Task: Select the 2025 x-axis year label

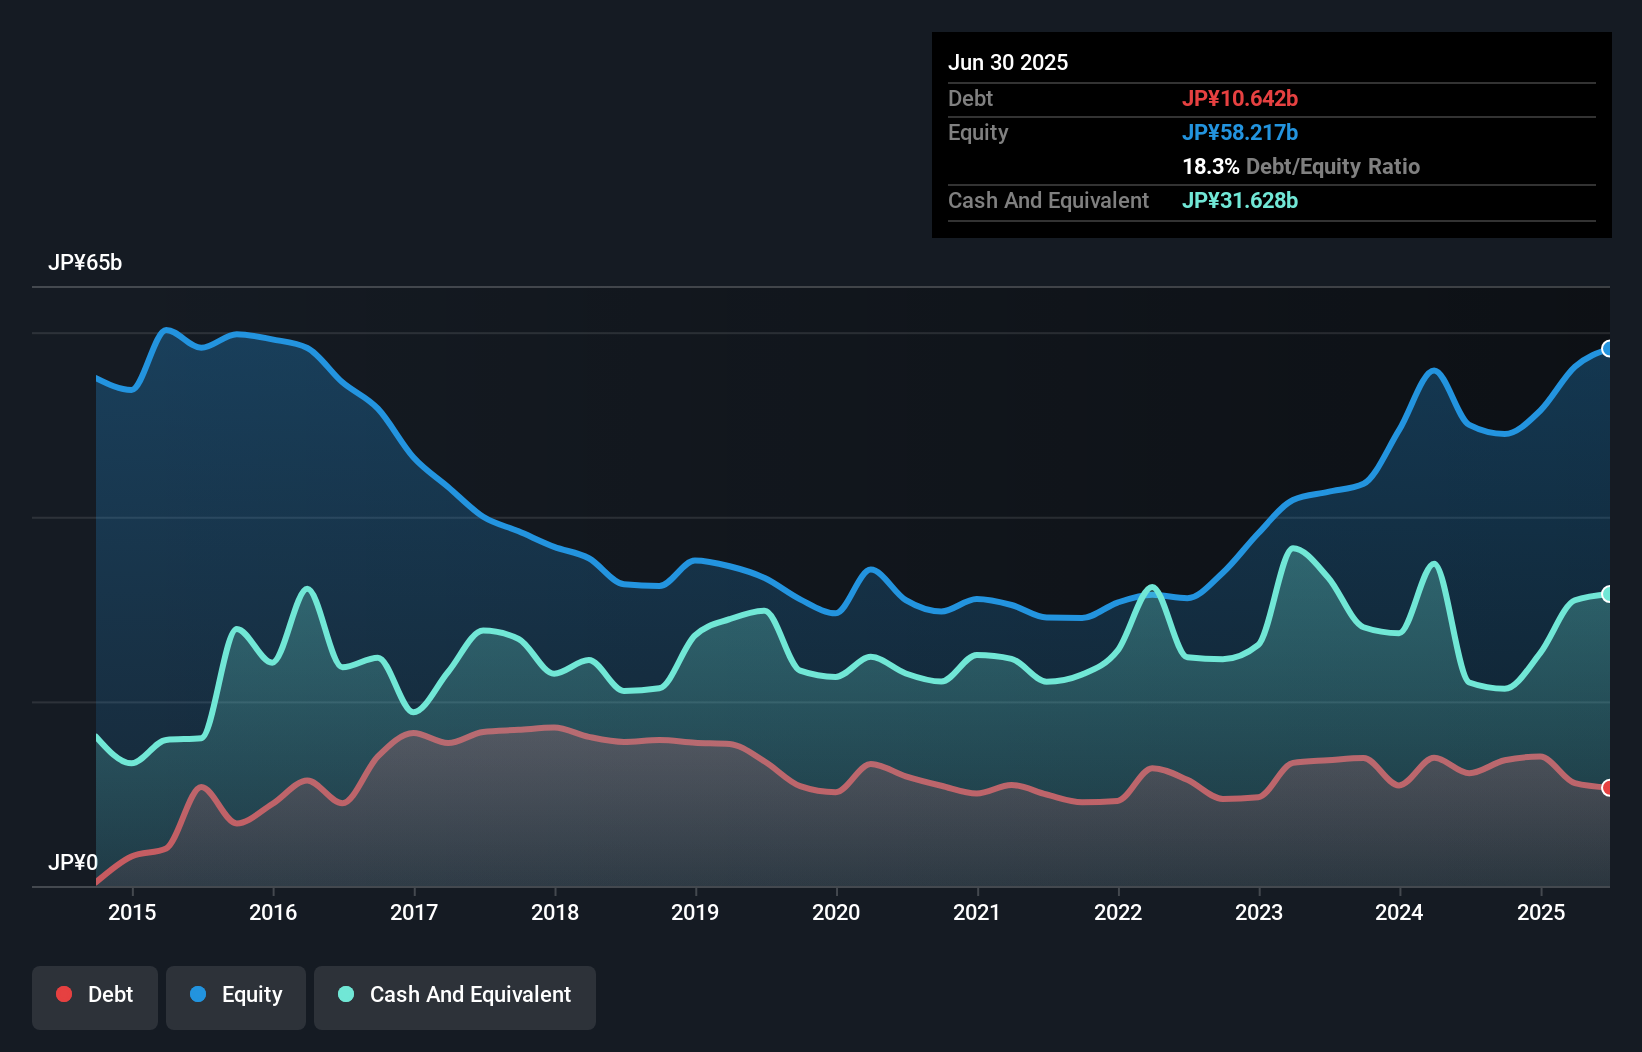Action: click(1541, 912)
